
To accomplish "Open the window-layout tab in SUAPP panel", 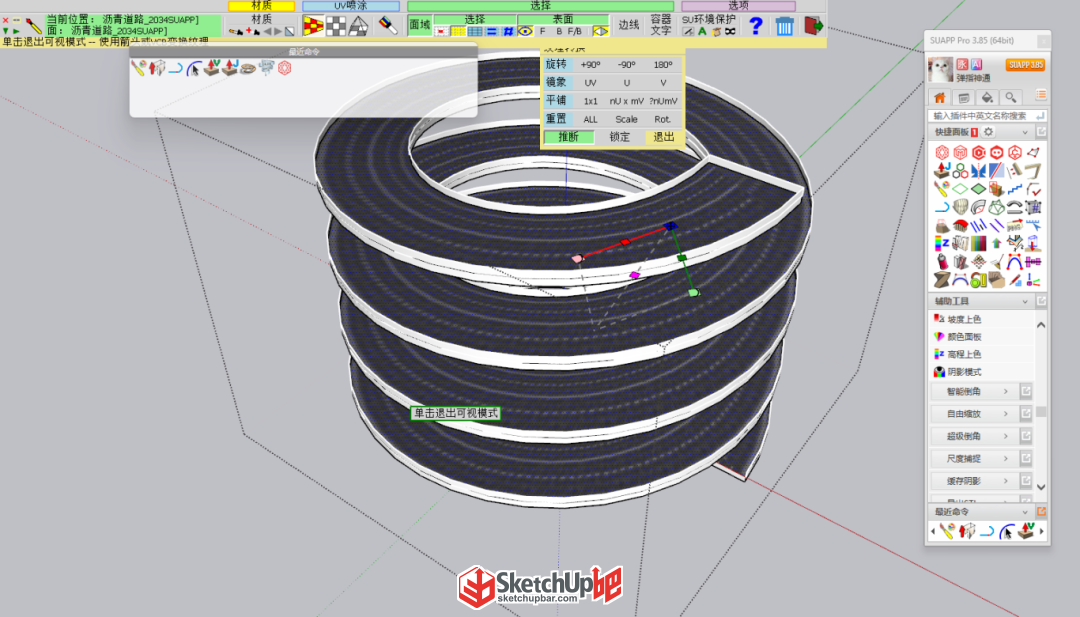I will (964, 97).
